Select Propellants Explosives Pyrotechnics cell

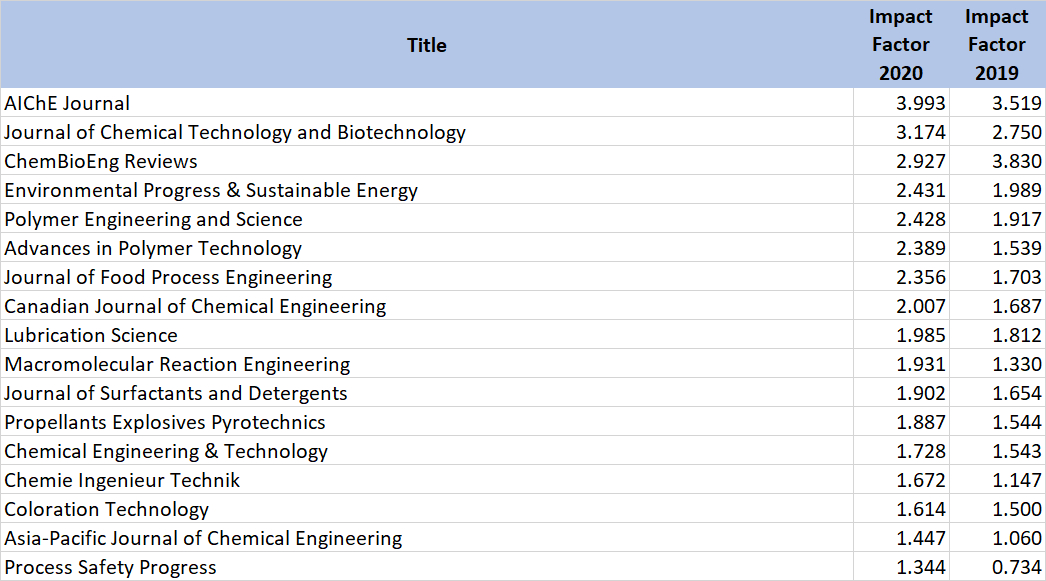tap(165, 422)
